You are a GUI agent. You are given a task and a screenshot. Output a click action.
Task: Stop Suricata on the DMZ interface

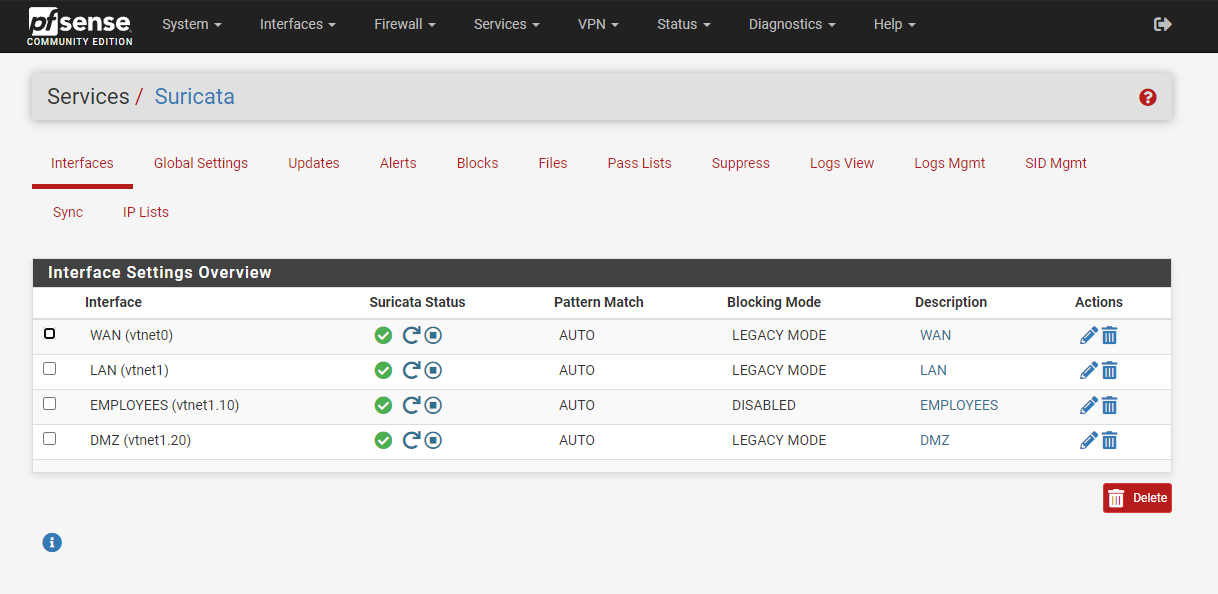tap(433, 440)
